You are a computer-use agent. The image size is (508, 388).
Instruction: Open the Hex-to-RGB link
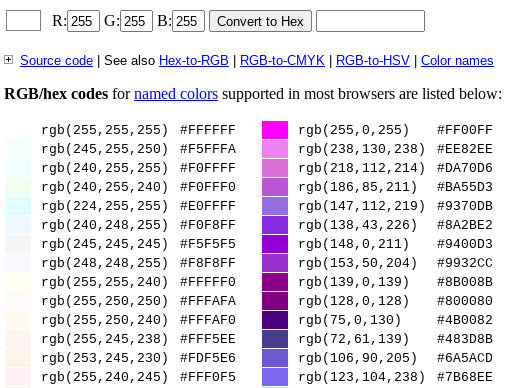pos(194,61)
